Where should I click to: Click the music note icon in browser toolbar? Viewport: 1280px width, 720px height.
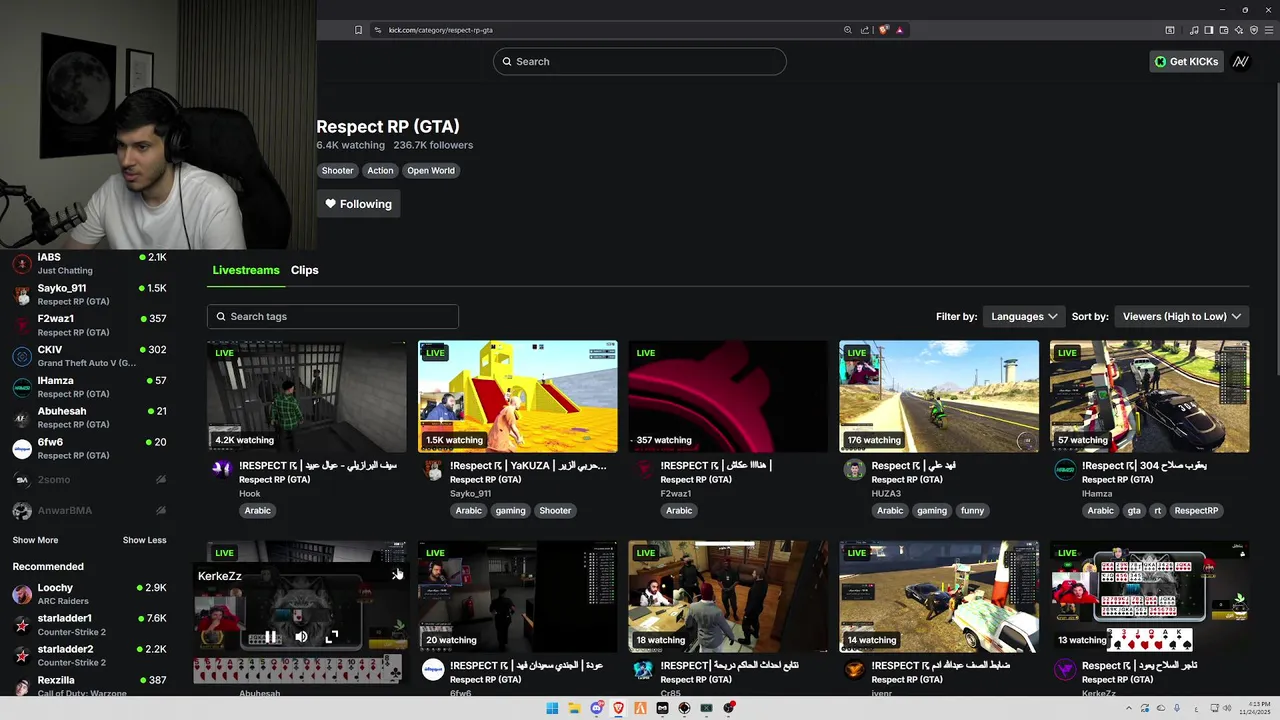(x=1194, y=30)
